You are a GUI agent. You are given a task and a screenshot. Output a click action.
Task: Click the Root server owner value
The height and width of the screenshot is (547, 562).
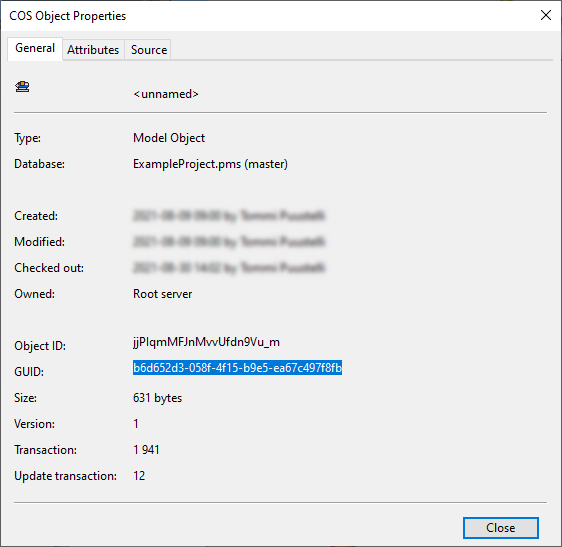tap(162, 294)
